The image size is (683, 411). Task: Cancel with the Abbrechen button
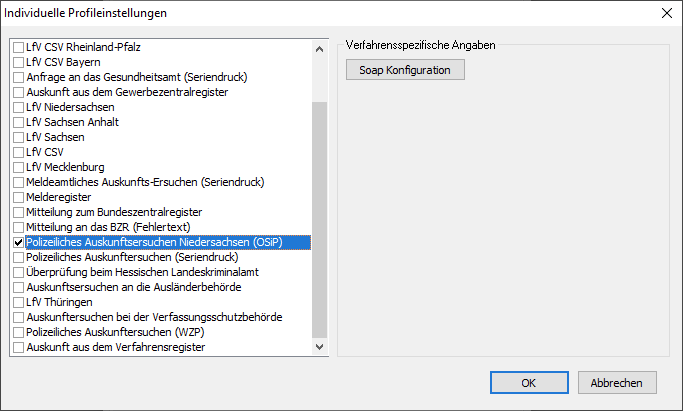[x=623, y=382]
